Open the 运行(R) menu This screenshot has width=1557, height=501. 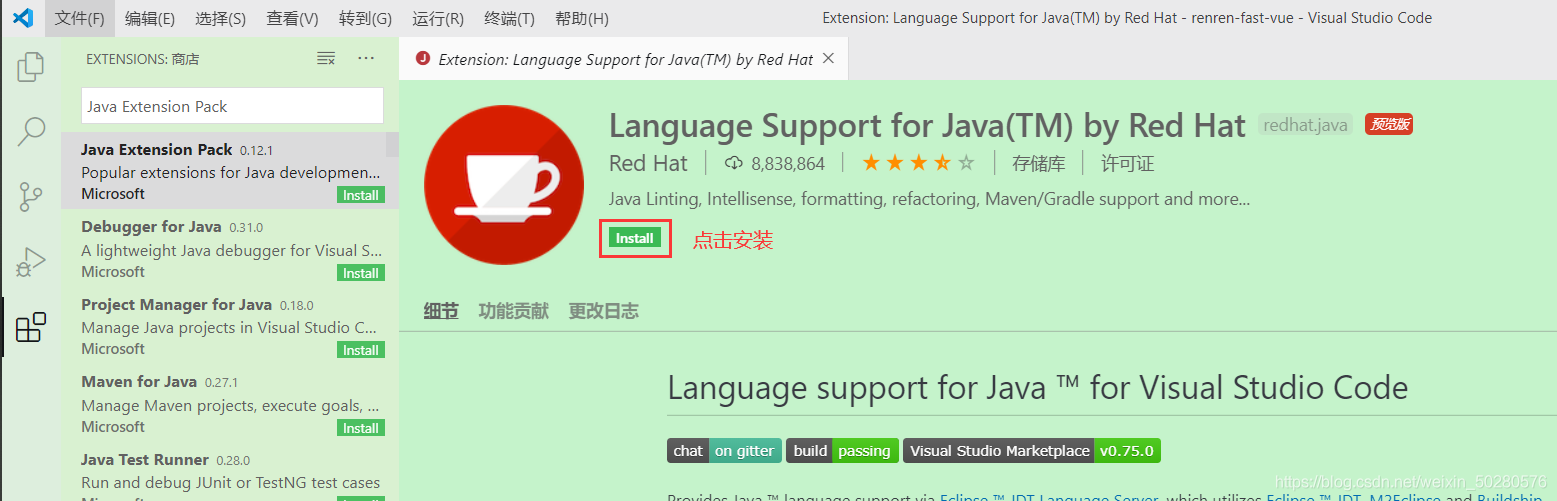pyautogui.click(x=438, y=18)
